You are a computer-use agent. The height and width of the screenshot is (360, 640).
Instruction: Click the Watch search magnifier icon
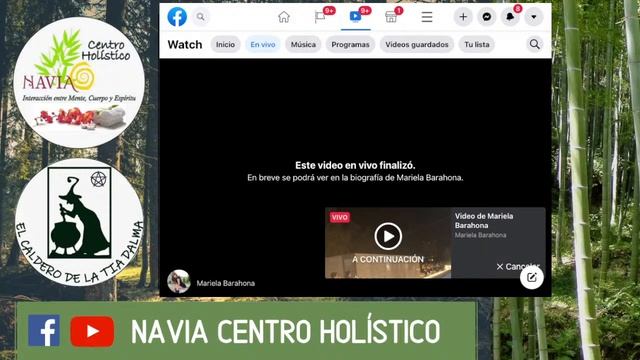pos(534,44)
